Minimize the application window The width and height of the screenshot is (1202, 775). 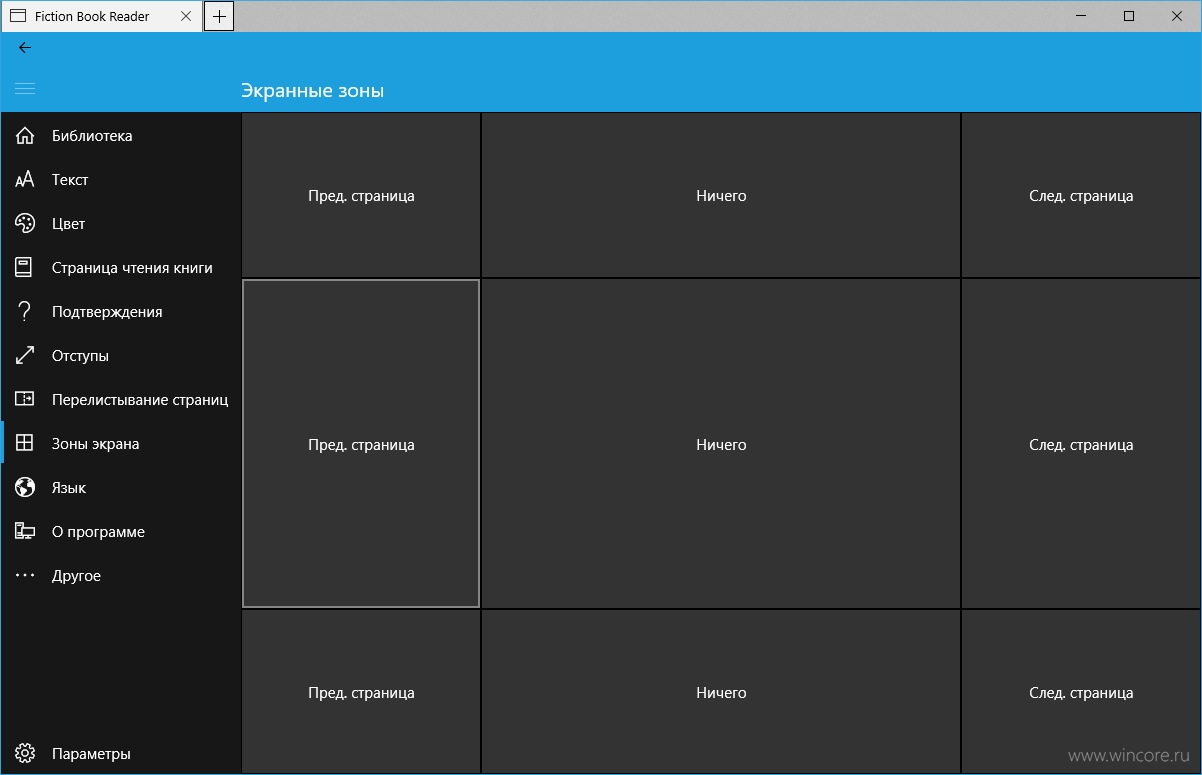point(1082,16)
